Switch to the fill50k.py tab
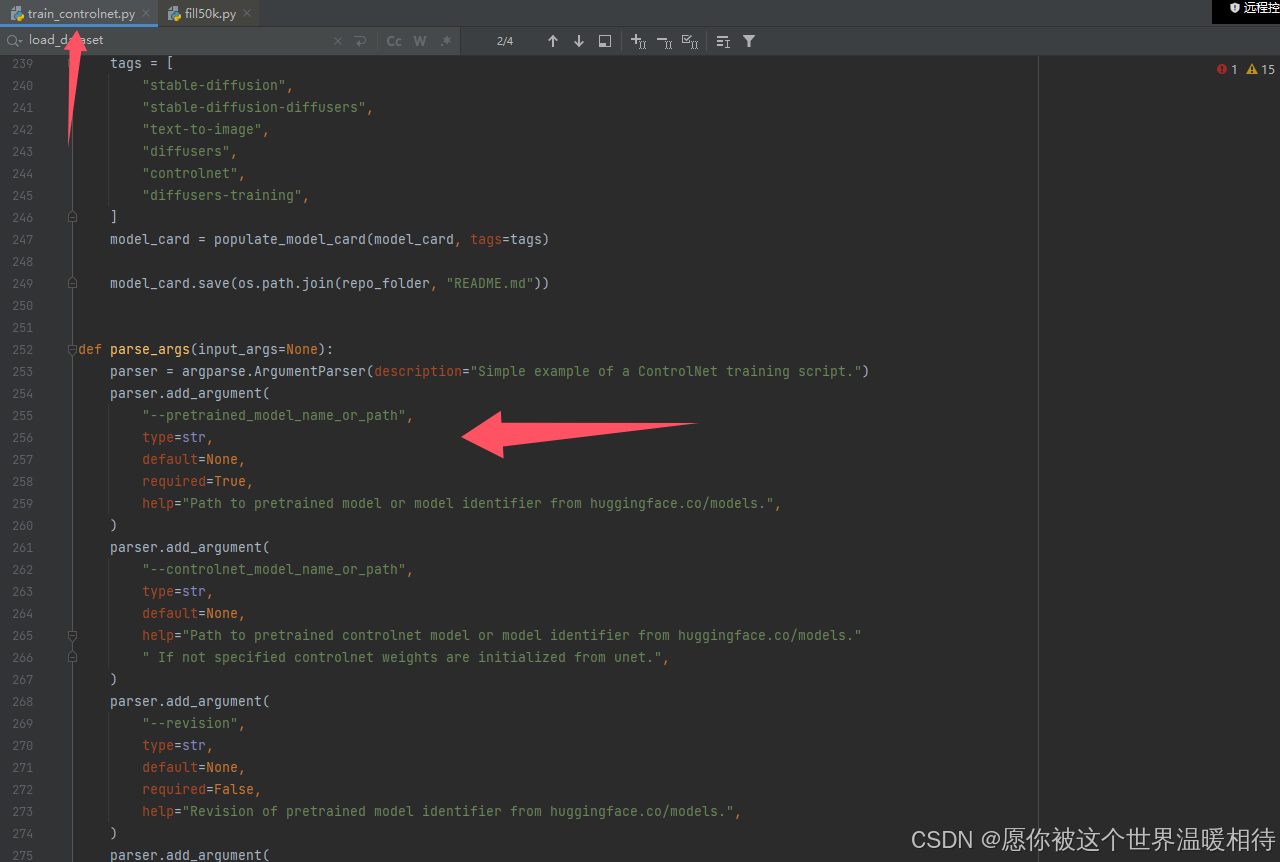The image size is (1280, 862). coord(210,14)
